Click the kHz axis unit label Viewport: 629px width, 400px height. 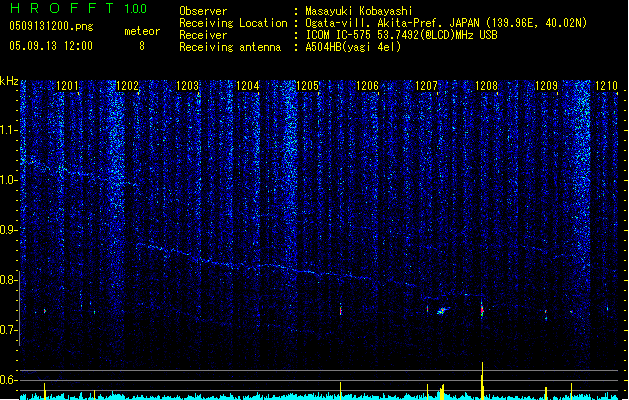(9, 81)
